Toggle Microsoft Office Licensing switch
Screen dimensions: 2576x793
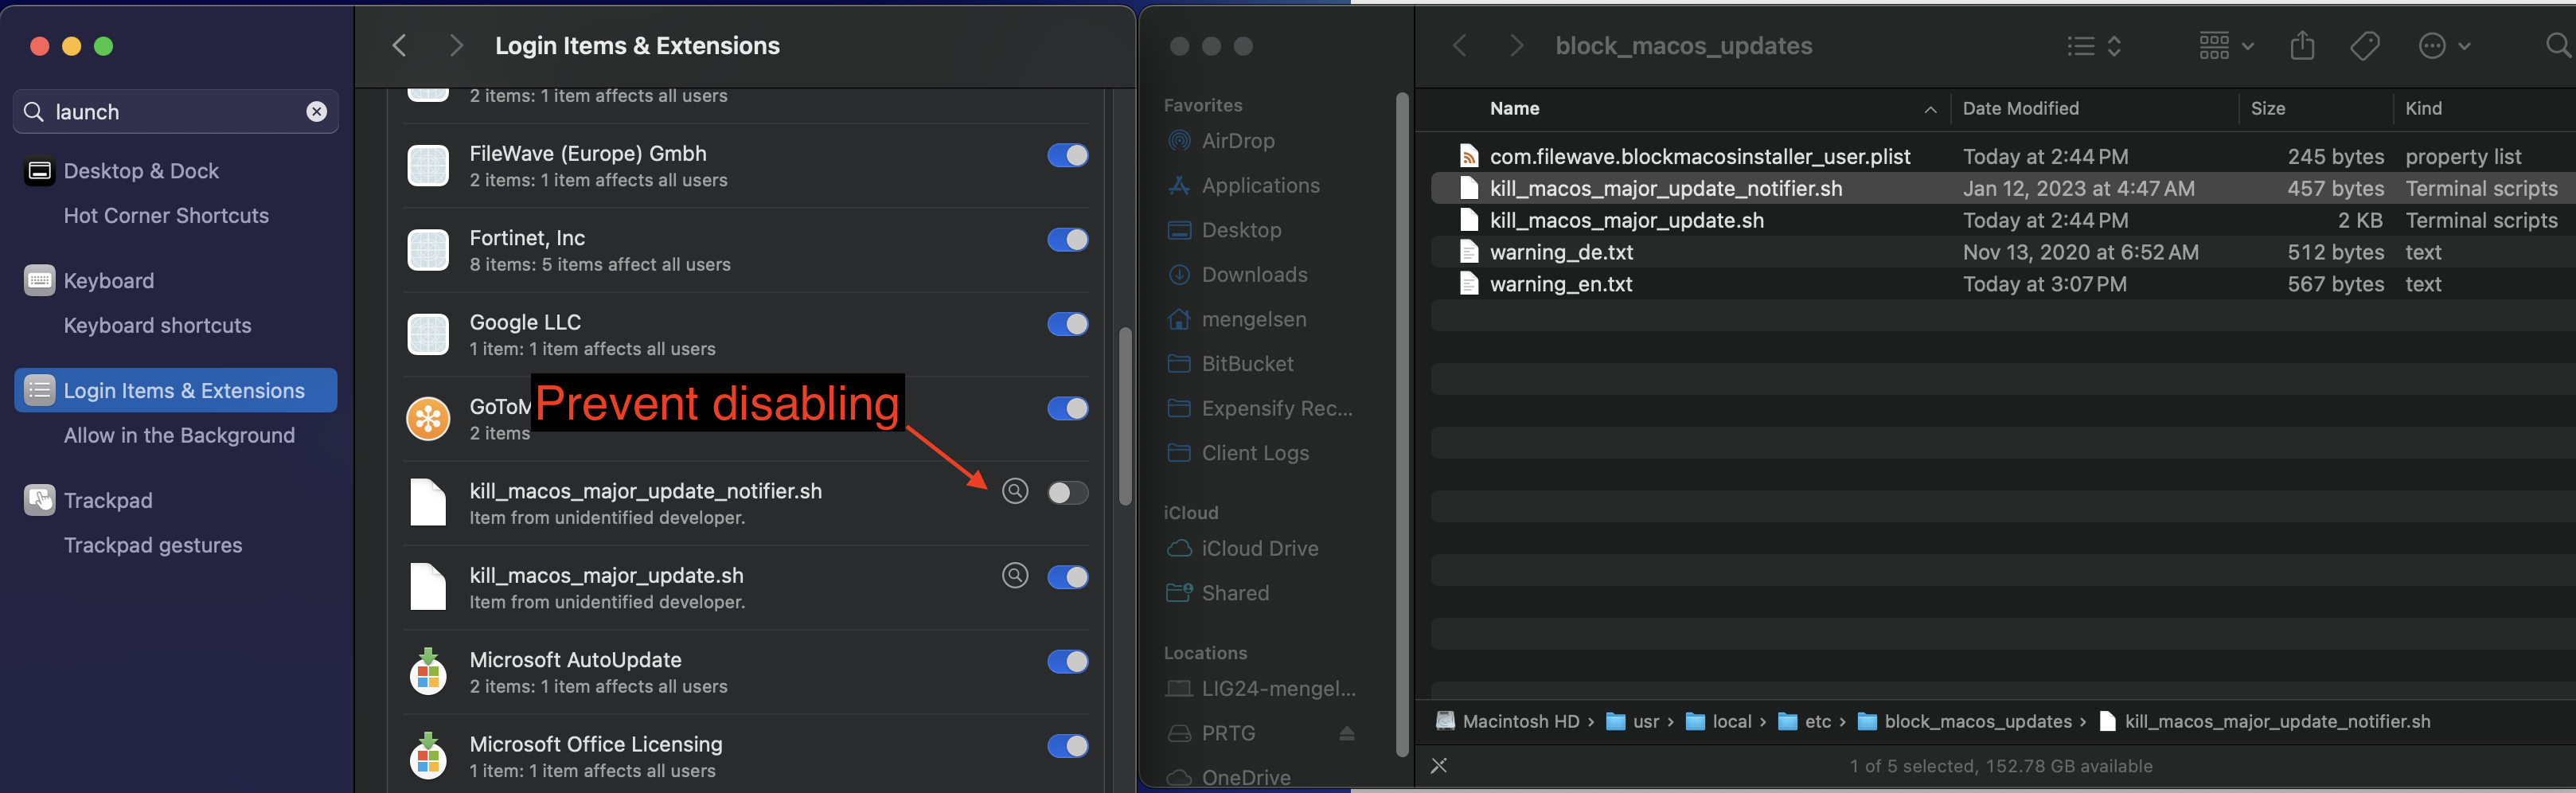point(1067,746)
